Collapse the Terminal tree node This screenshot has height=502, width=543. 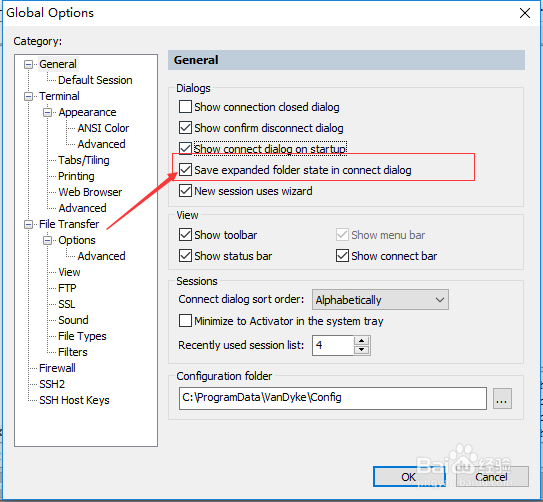(x=28, y=96)
